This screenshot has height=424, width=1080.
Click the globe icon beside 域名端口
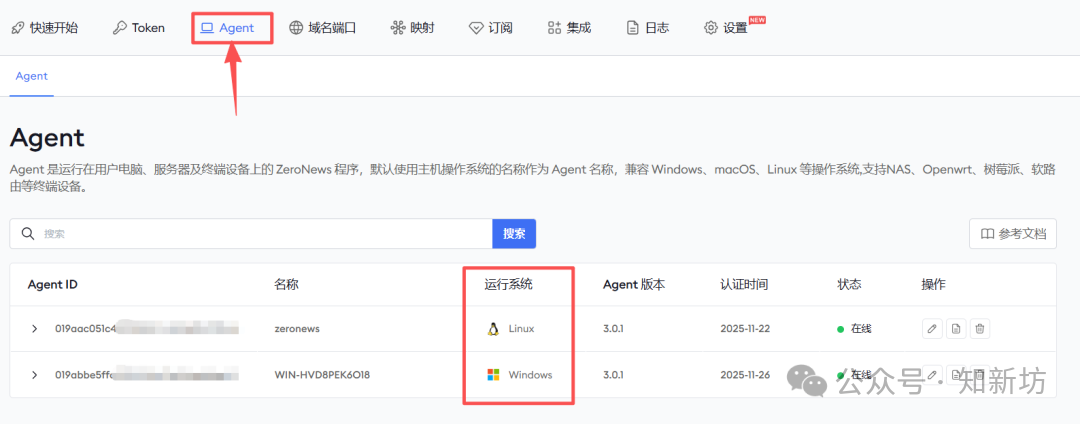click(295, 28)
